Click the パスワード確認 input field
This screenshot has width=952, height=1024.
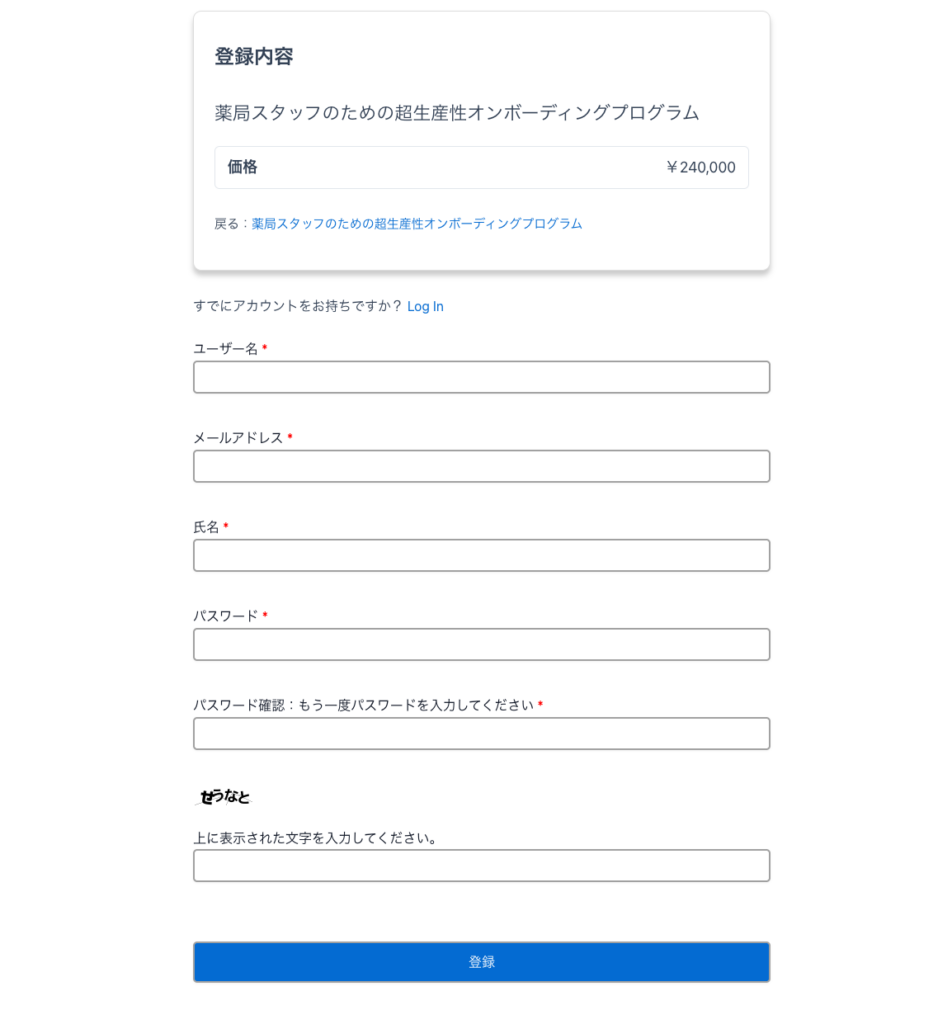(481, 733)
